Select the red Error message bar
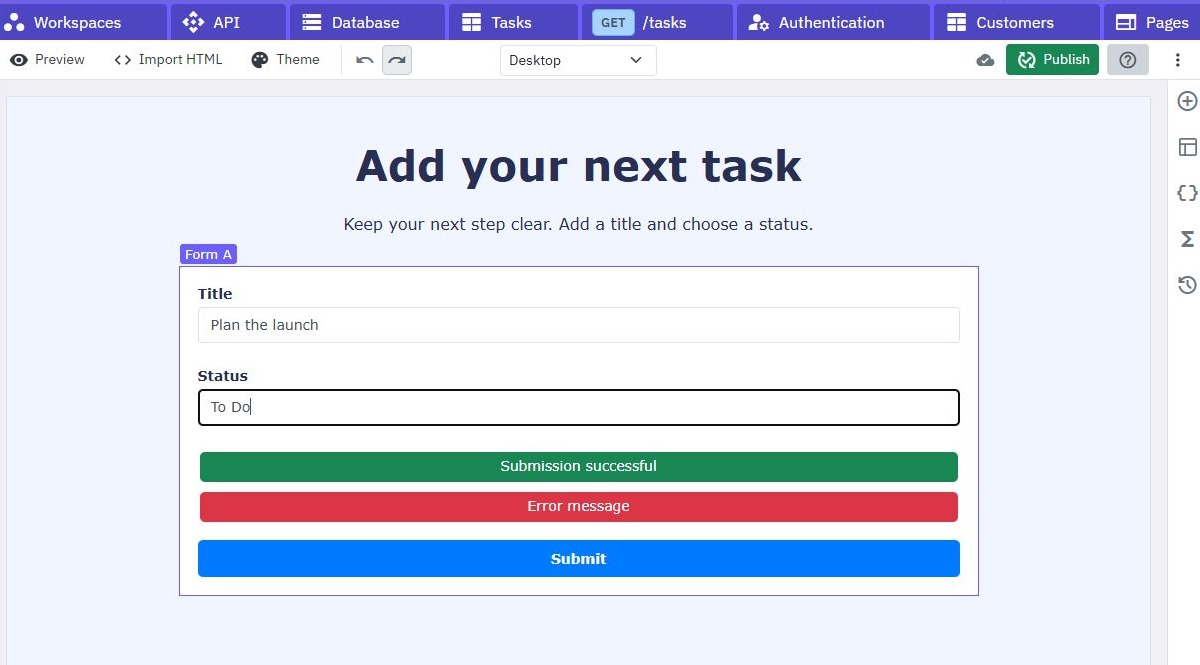This screenshot has height=665, width=1200. click(579, 506)
